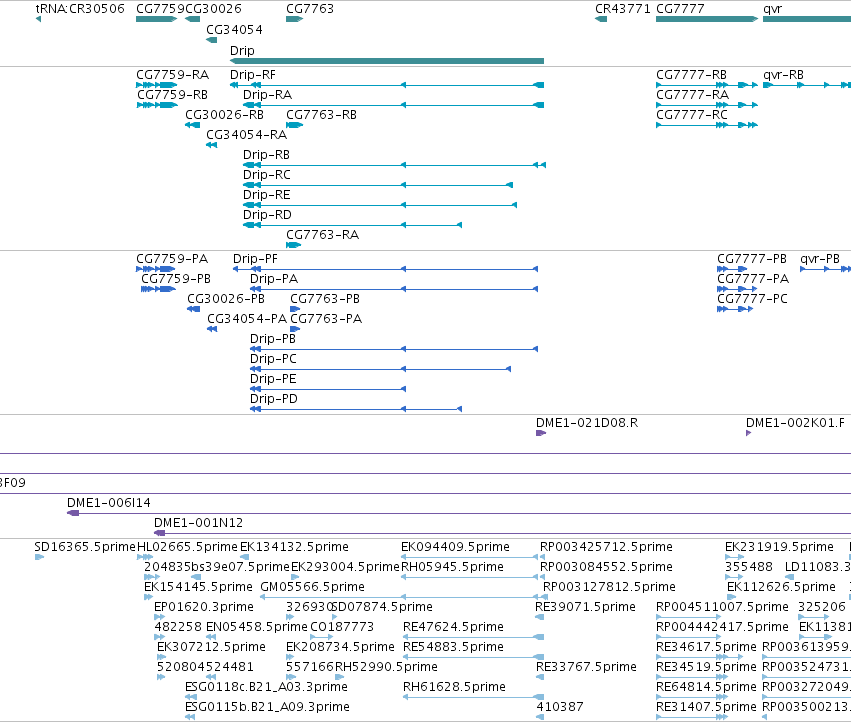
Task: Open the CG7763-RB transcript label
Action: [x=321, y=115]
